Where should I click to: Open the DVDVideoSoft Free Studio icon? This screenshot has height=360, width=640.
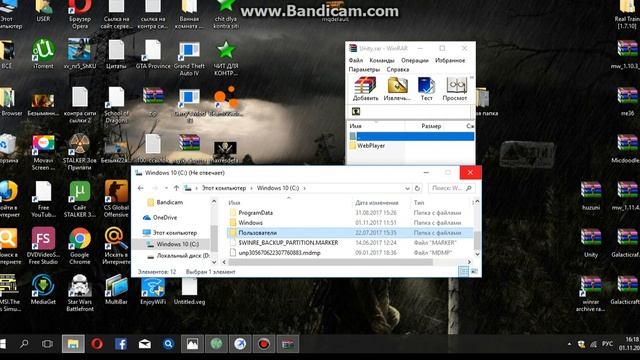pyautogui.click(x=43, y=246)
